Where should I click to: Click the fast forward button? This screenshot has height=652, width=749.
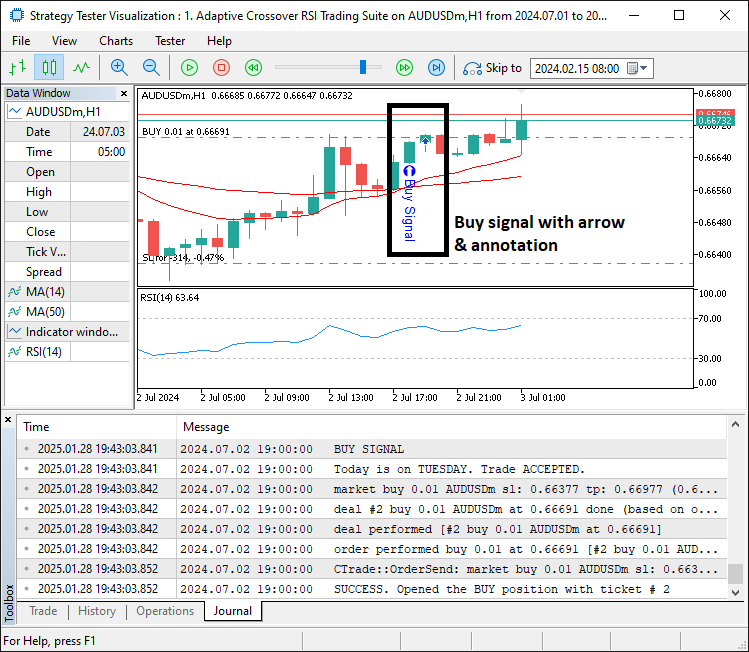click(404, 68)
